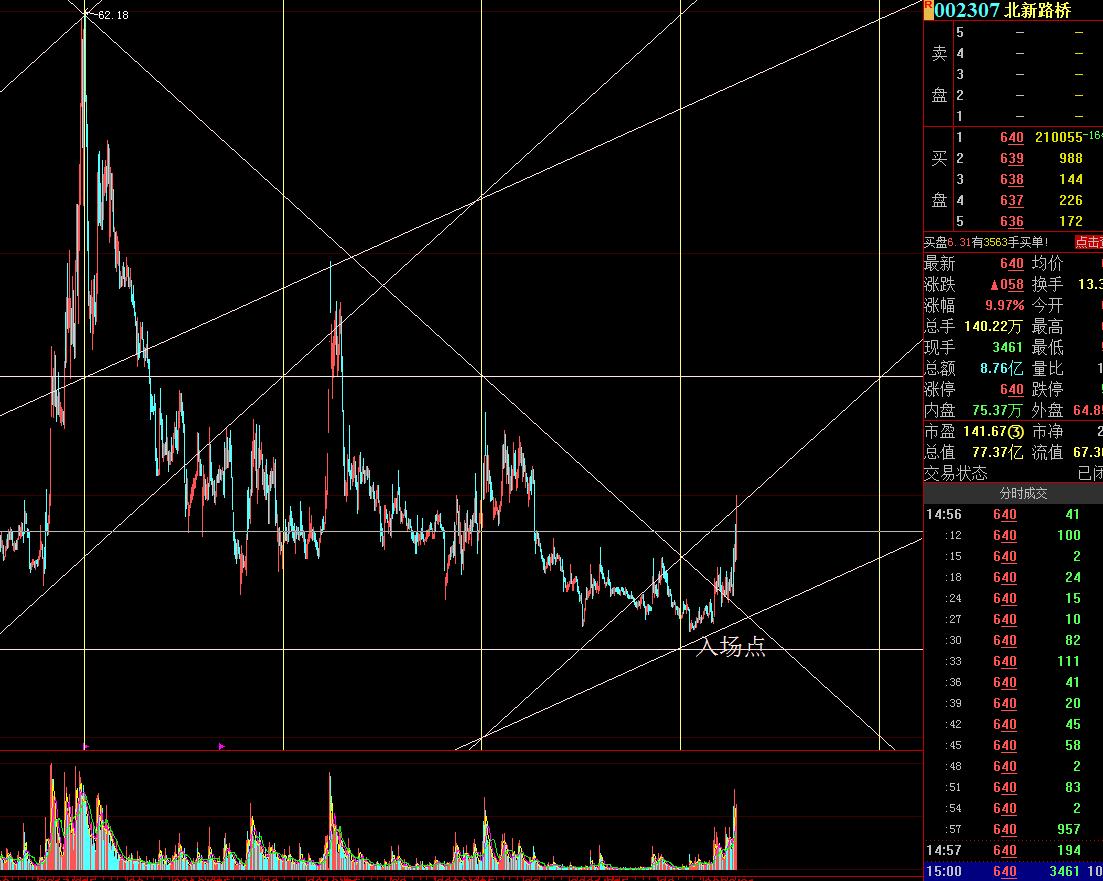1103x881 pixels.
Task: Click the 总额 value 8.76亿
Action: pyautogui.click(x=1002, y=368)
